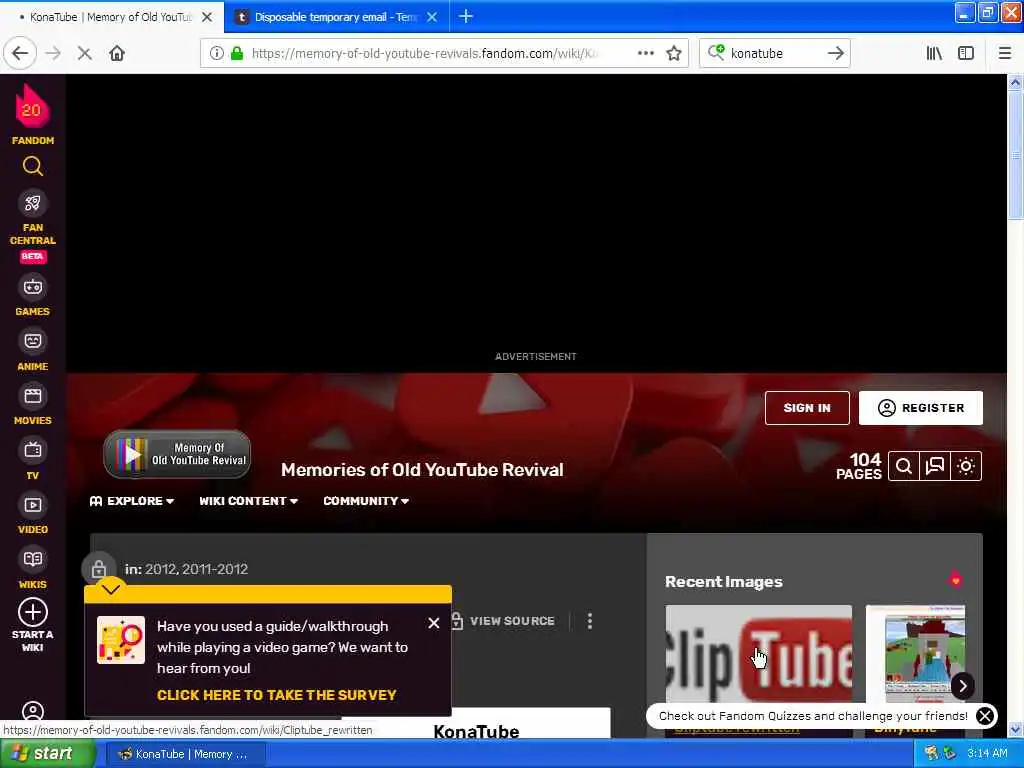Stop loading the page
Image resolution: width=1024 pixels, height=768 pixels.
tap(84, 54)
